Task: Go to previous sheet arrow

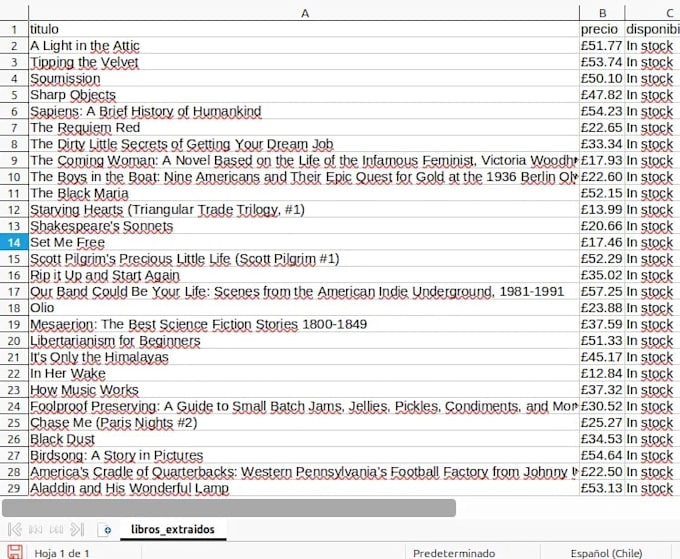Action: point(35,530)
